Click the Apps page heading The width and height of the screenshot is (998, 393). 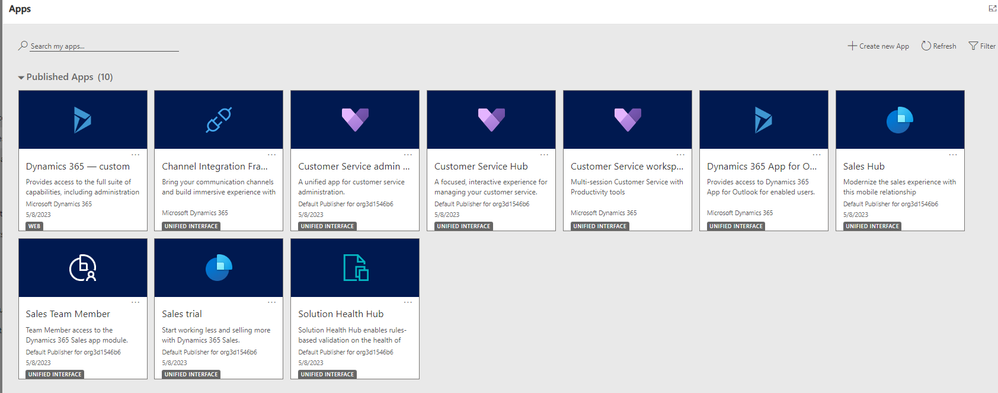point(19,9)
